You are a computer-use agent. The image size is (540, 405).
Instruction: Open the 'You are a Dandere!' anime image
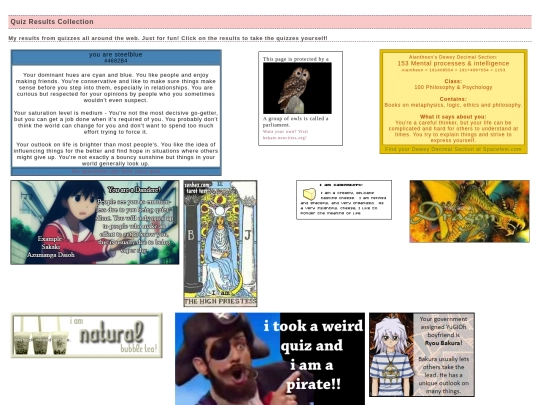[x=95, y=222]
